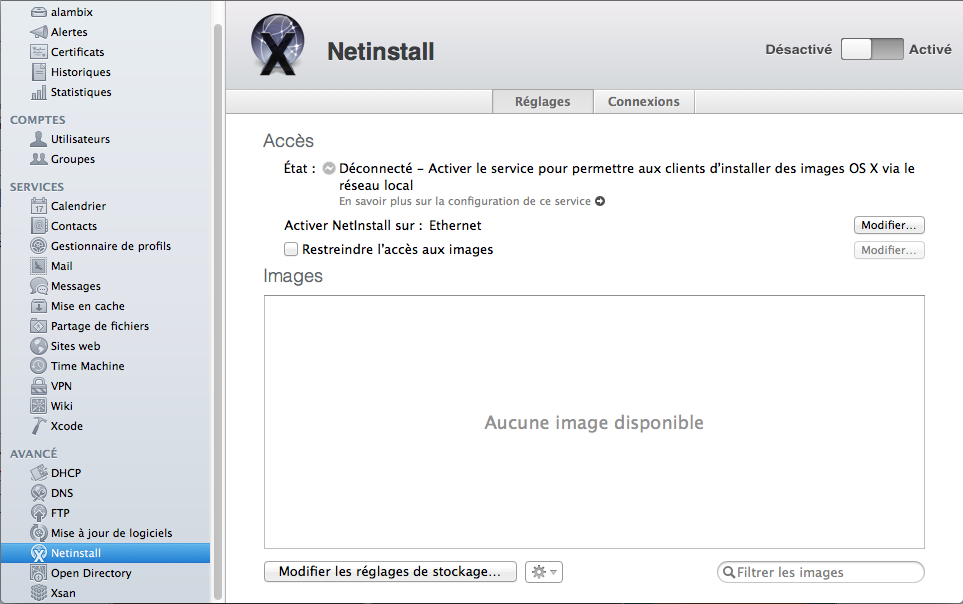Image resolution: width=963 pixels, height=604 pixels.
Task: Click the Certificats icon in sidebar
Action: 39,52
